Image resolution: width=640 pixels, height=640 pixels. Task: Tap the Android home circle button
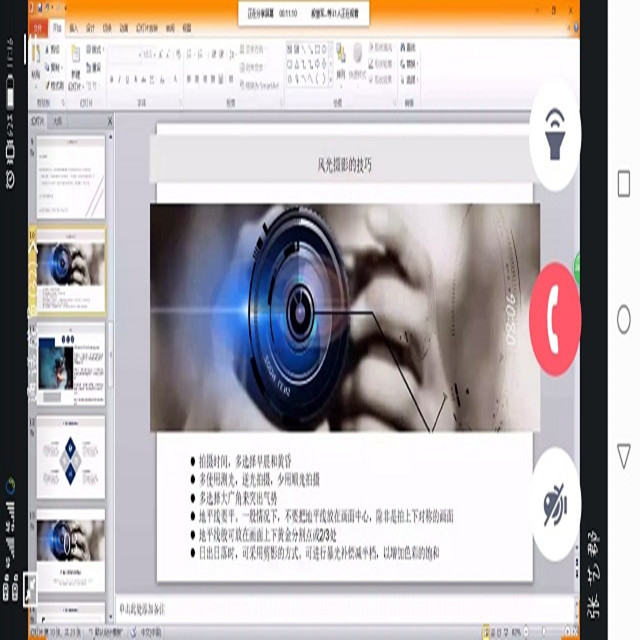pos(624,320)
